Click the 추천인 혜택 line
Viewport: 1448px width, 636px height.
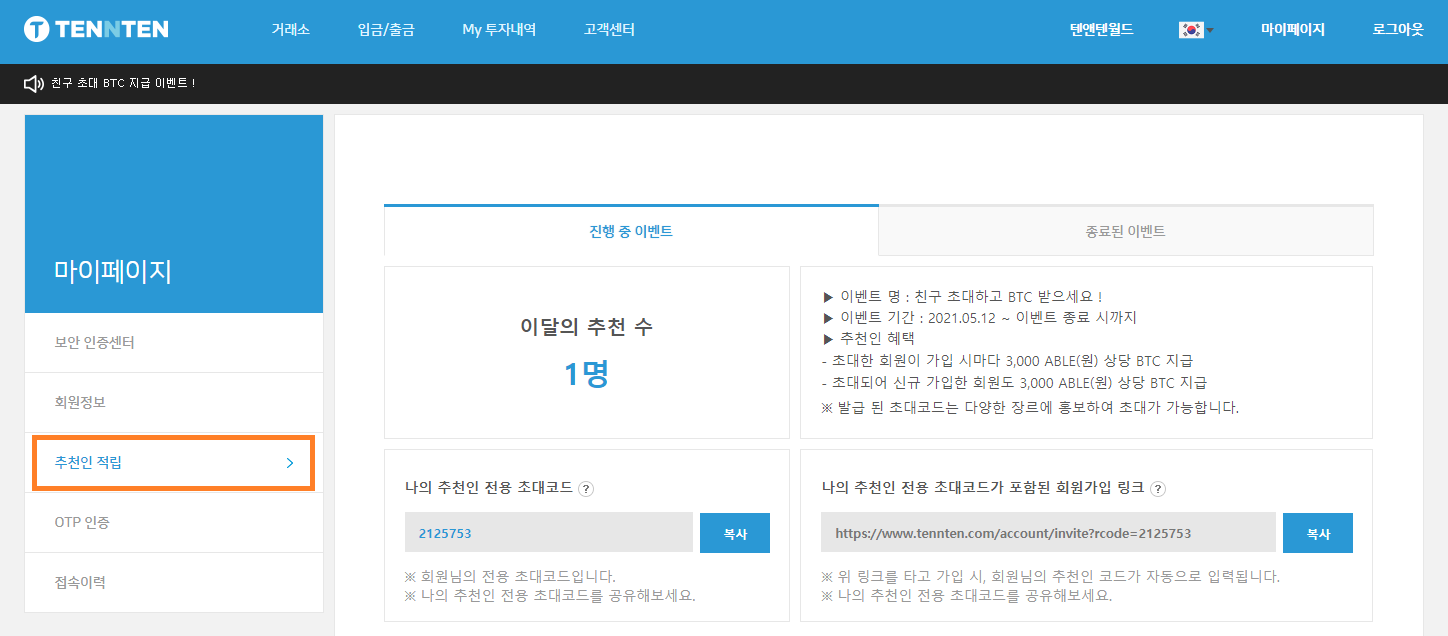[x=868, y=339]
